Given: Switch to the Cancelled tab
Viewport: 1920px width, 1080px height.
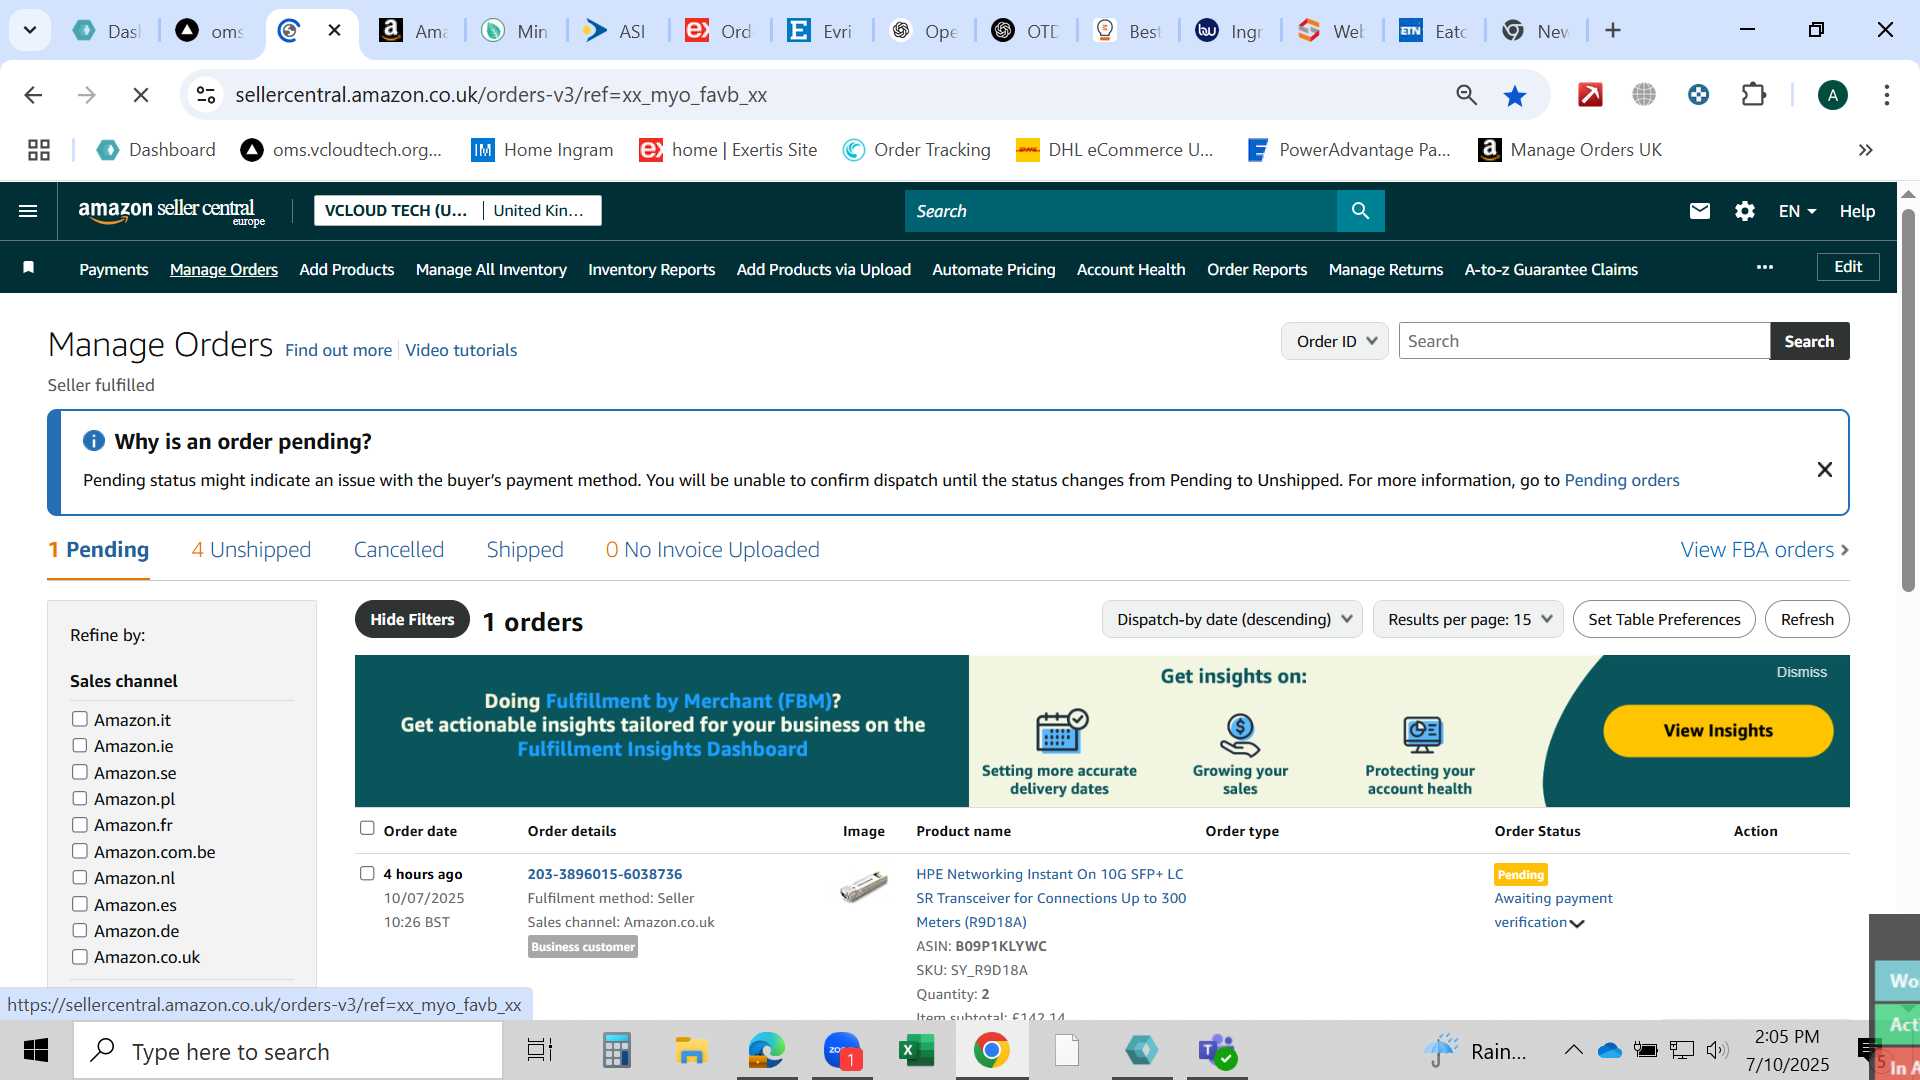Looking at the screenshot, I should pyautogui.click(x=399, y=549).
